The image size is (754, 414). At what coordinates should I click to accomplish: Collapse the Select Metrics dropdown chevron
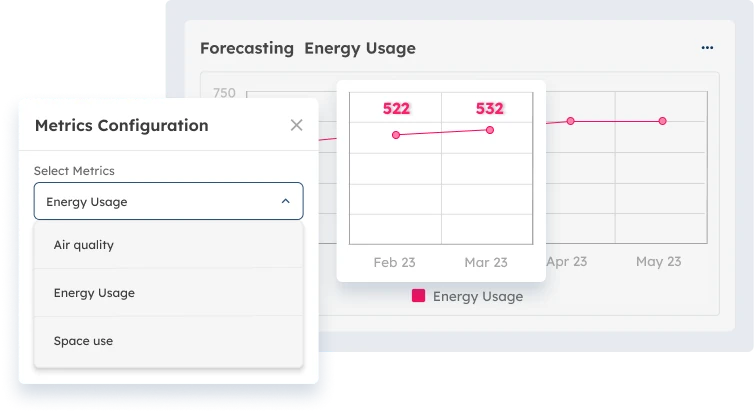click(x=285, y=201)
